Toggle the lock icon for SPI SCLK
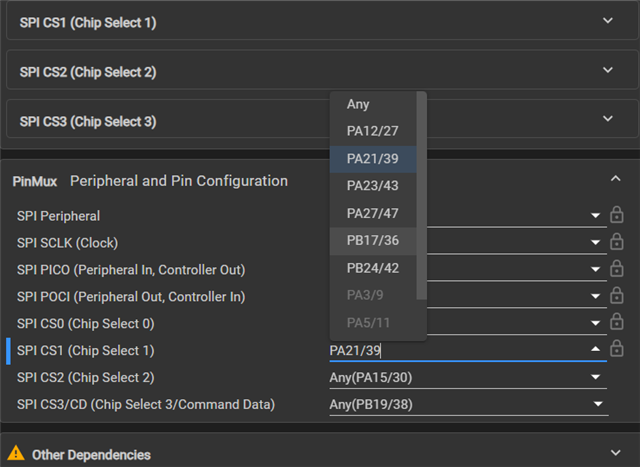 616,241
